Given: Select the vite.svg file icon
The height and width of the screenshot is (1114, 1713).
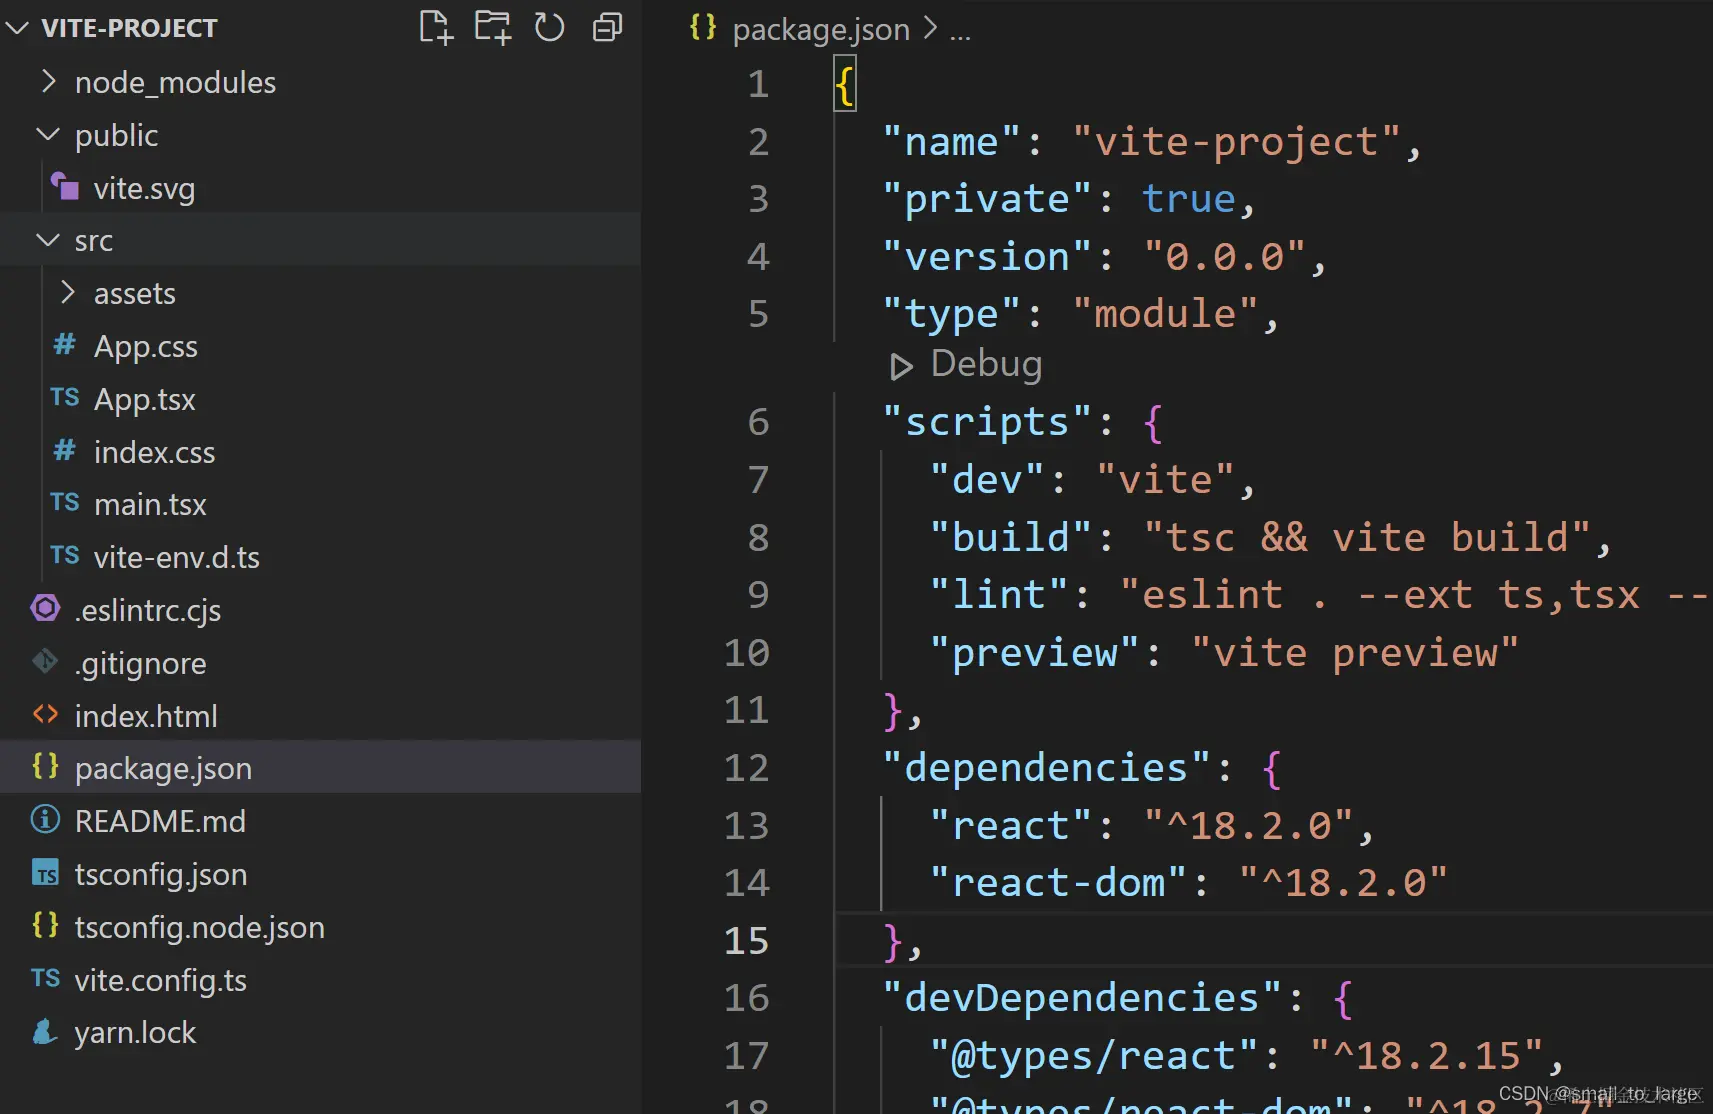Looking at the screenshot, I should pyautogui.click(x=64, y=187).
